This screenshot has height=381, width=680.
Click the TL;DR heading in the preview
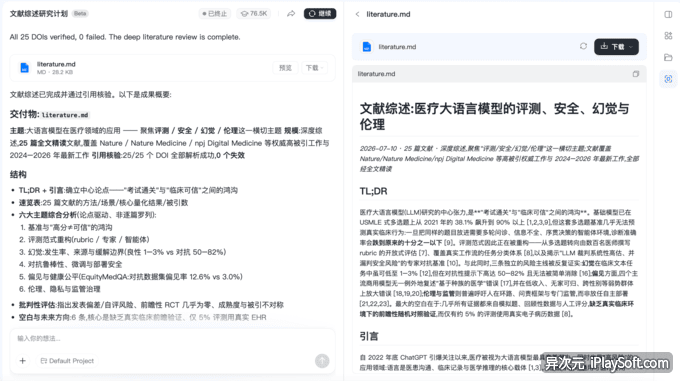pyautogui.click(x=373, y=191)
